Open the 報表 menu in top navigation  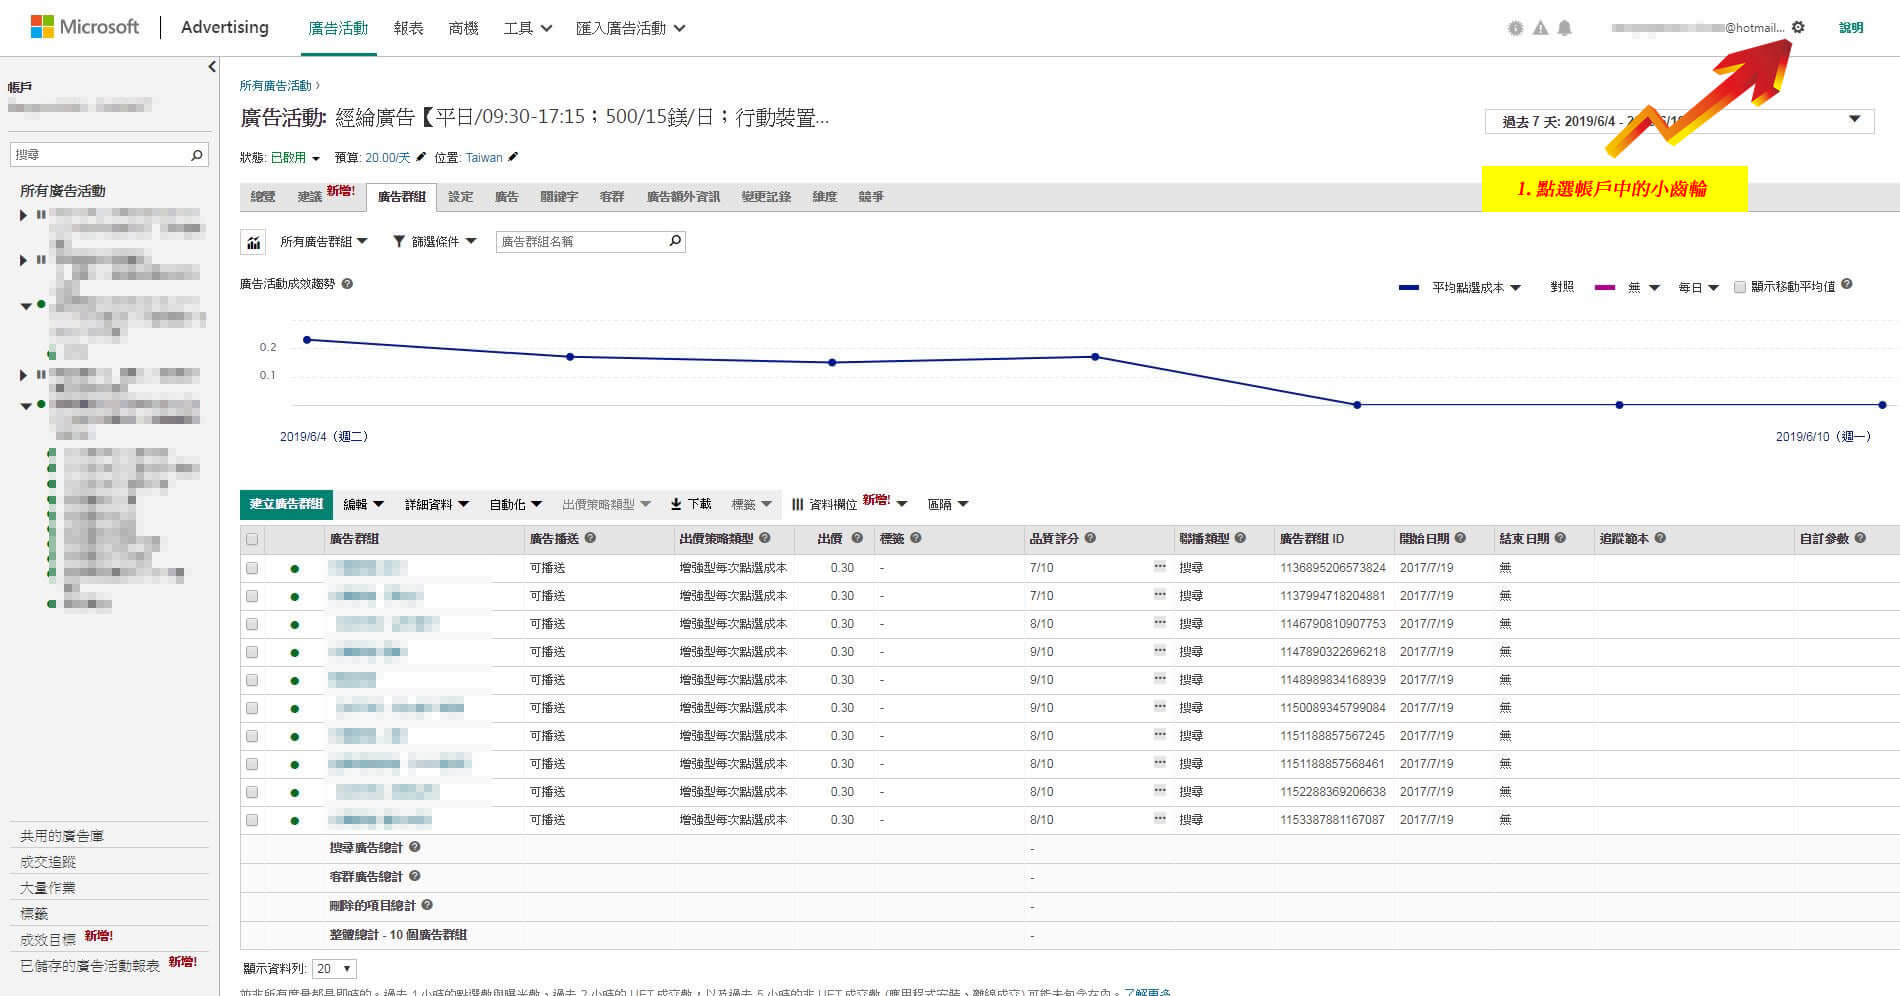coord(408,28)
